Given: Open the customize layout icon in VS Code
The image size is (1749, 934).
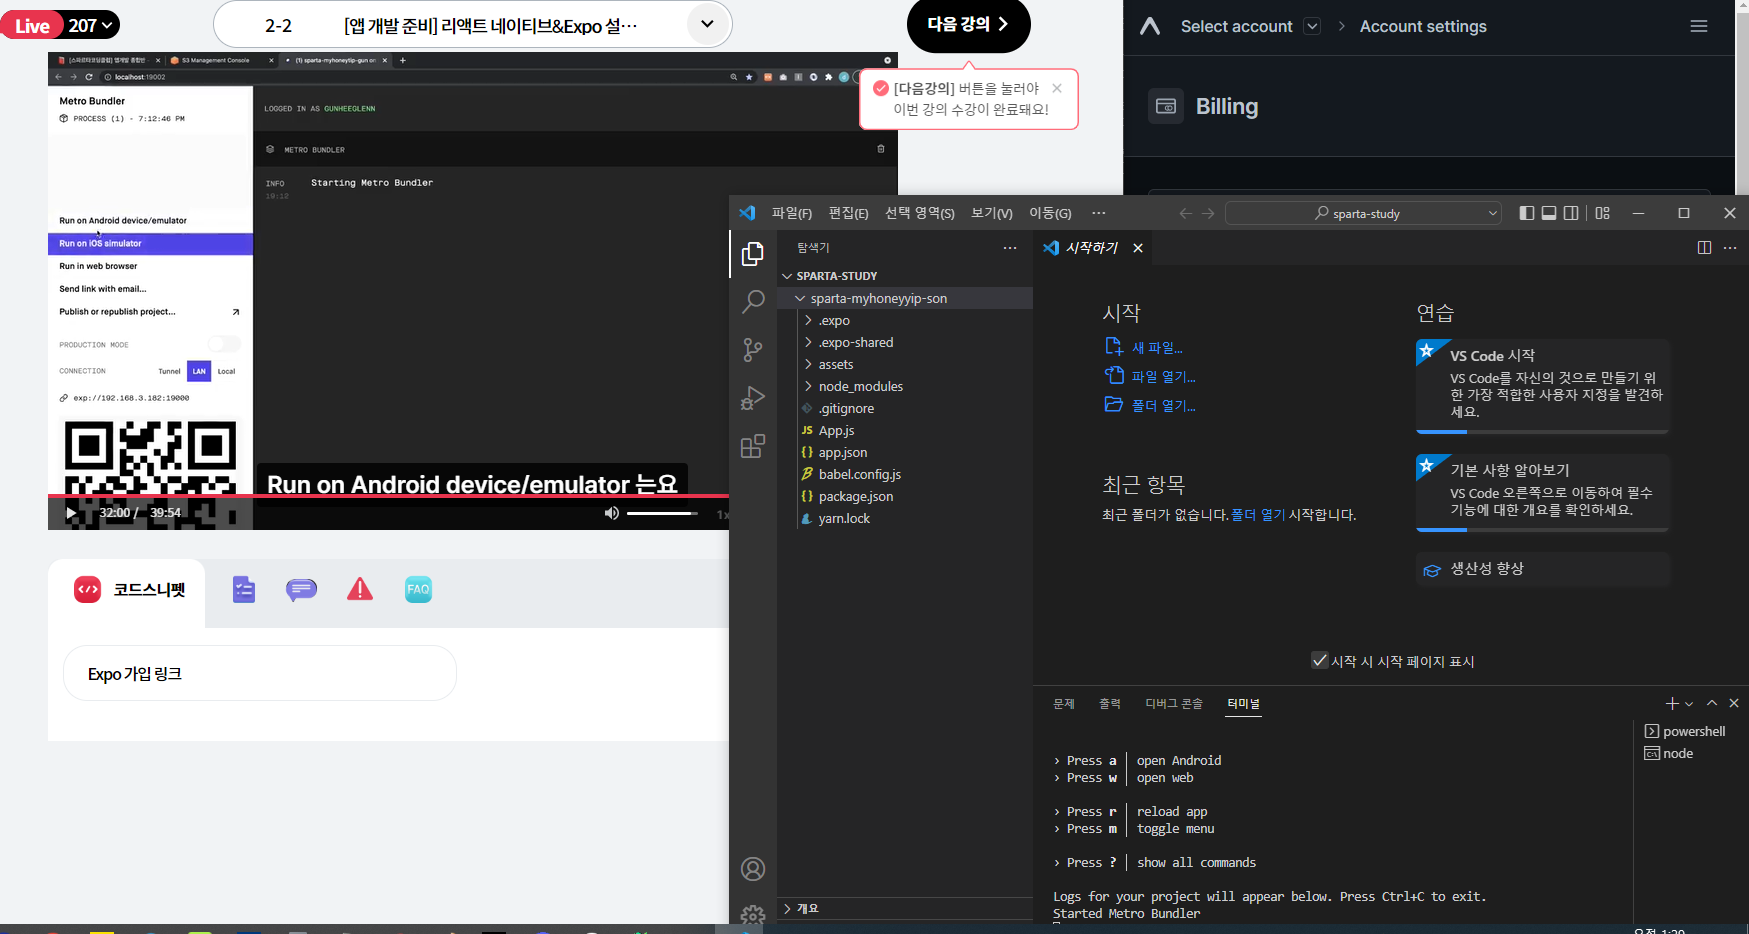Looking at the screenshot, I should 1603,213.
